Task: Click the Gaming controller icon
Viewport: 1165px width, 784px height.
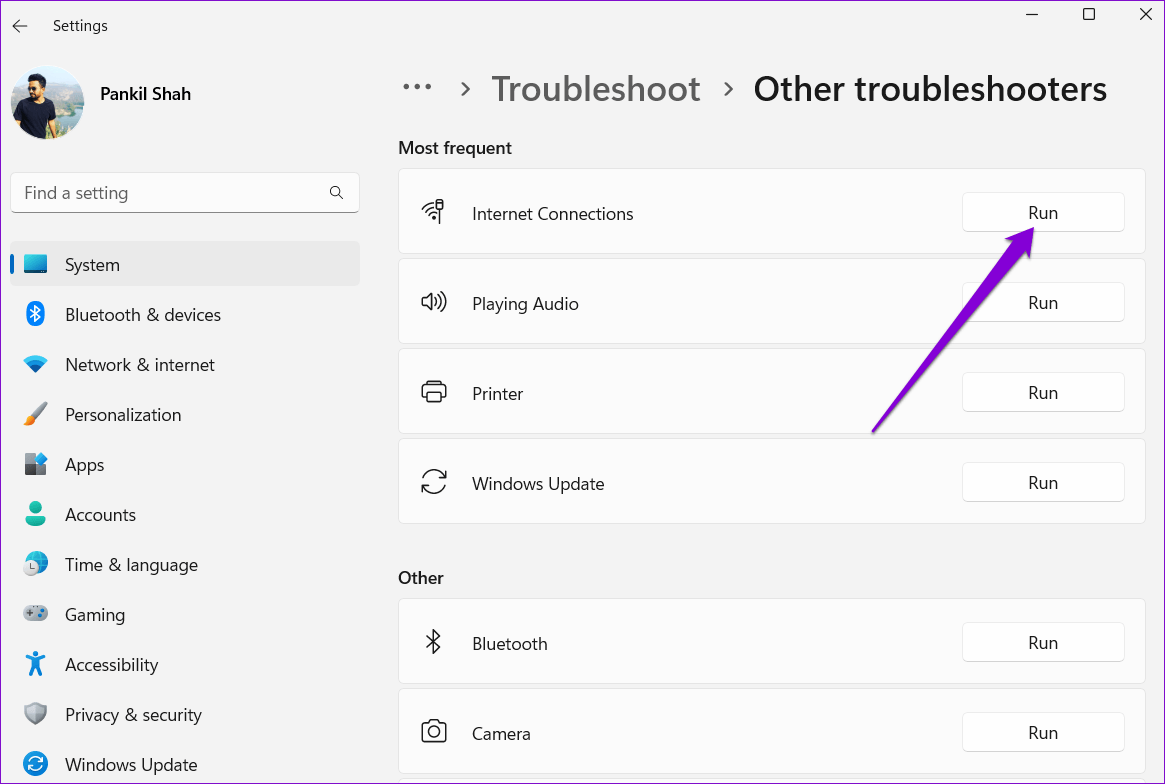Action: (36, 615)
